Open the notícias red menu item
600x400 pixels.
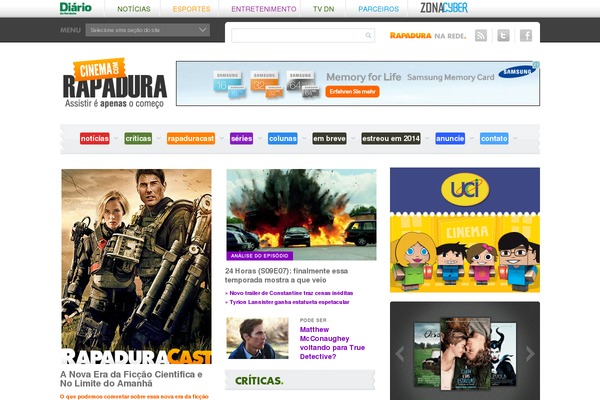pos(95,138)
